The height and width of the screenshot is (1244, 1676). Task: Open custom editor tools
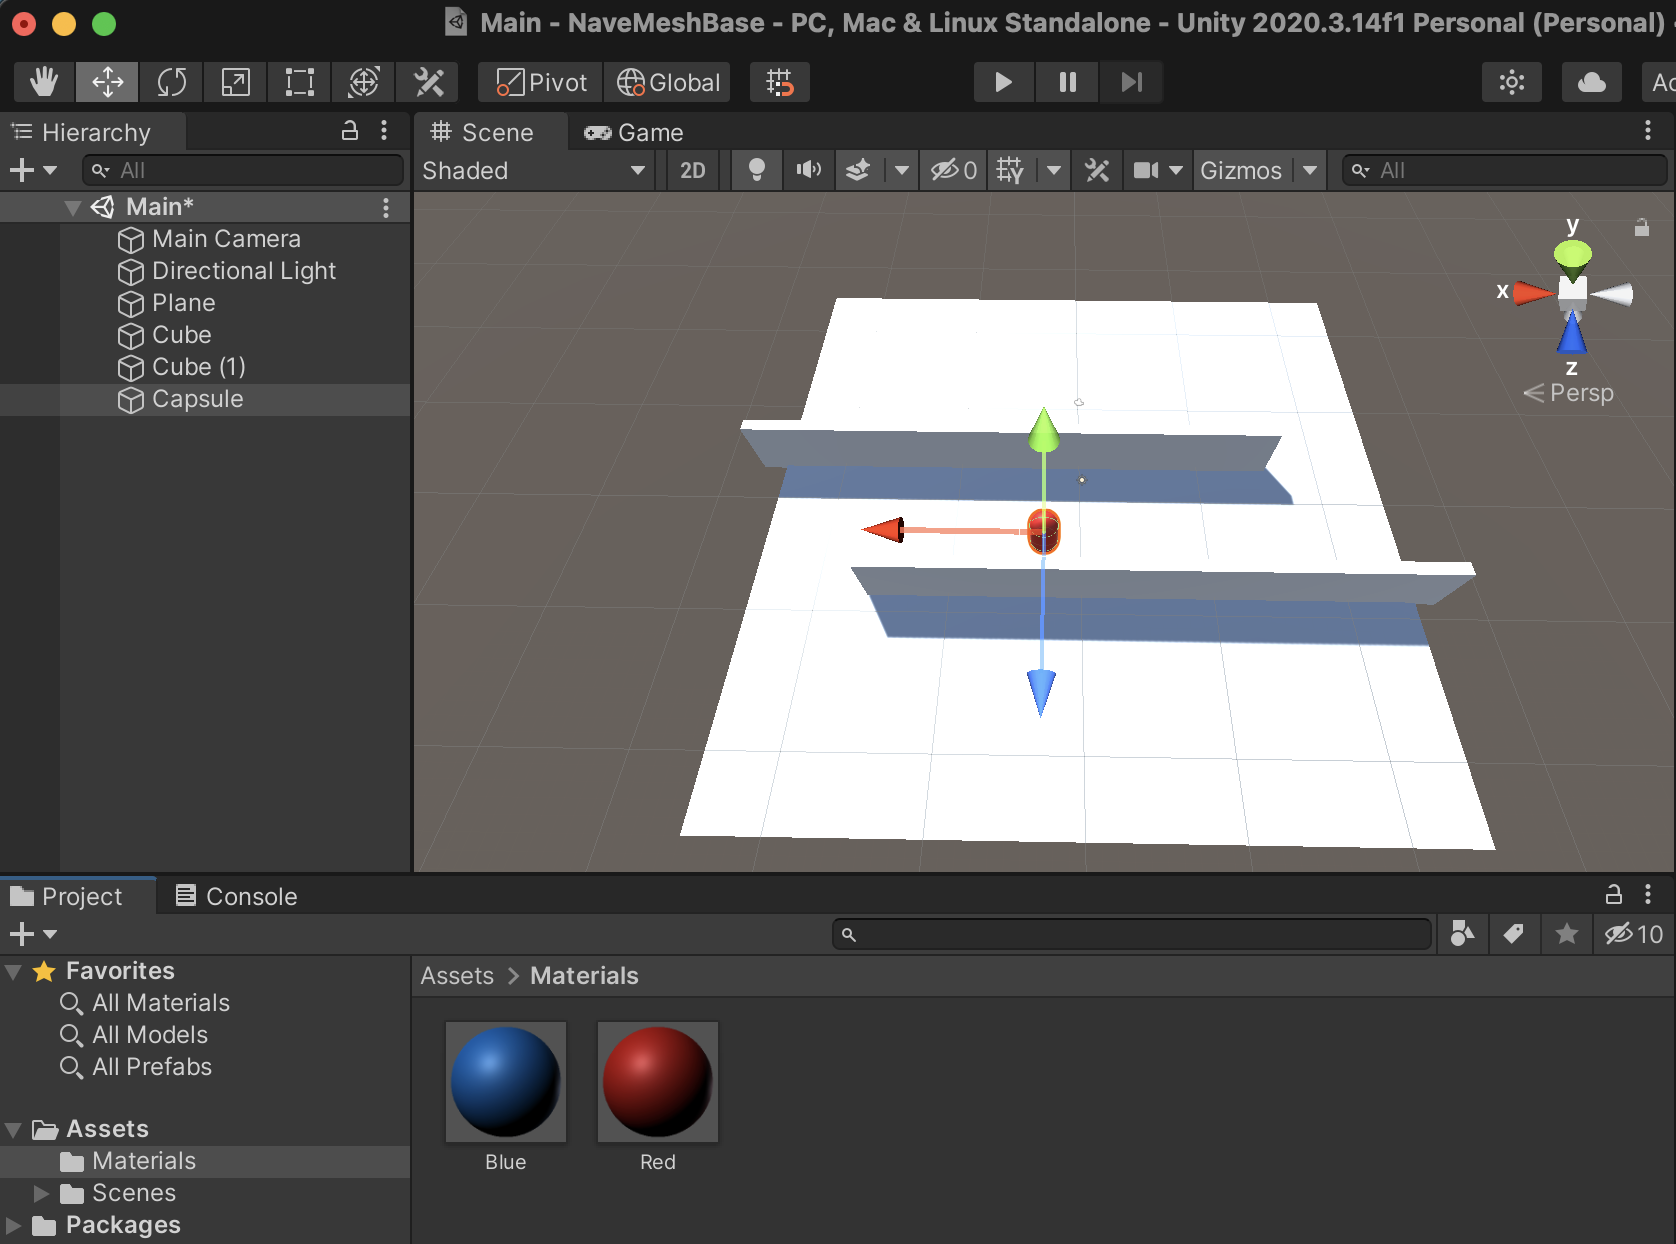pyautogui.click(x=428, y=82)
